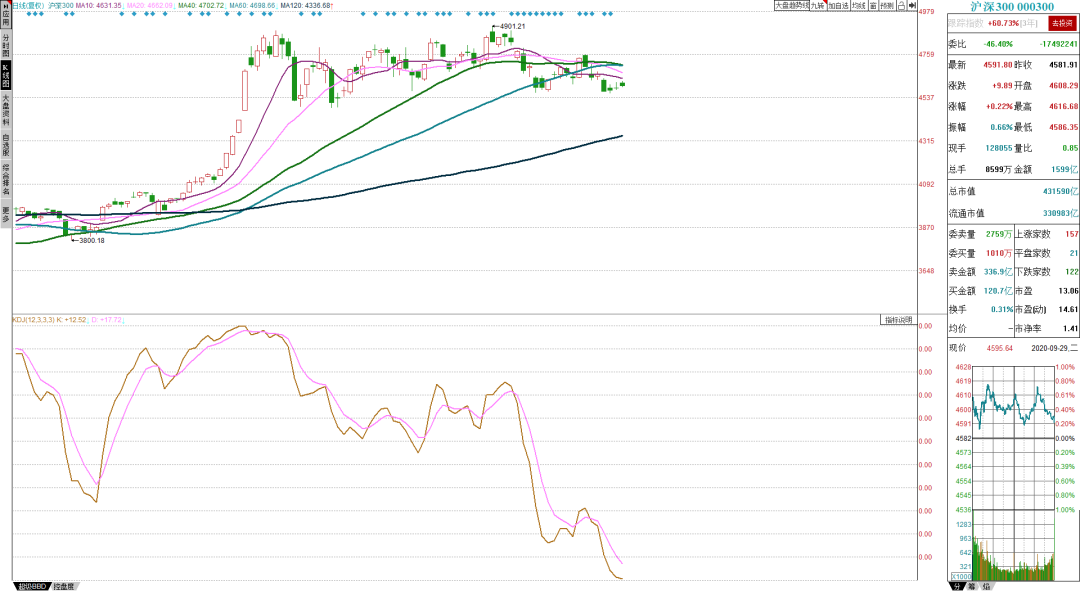Image resolution: width=1080 pixels, height=591 pixels.
Task: Select the 筹 tab under the mini chart
Action: (x=971, y=586)
